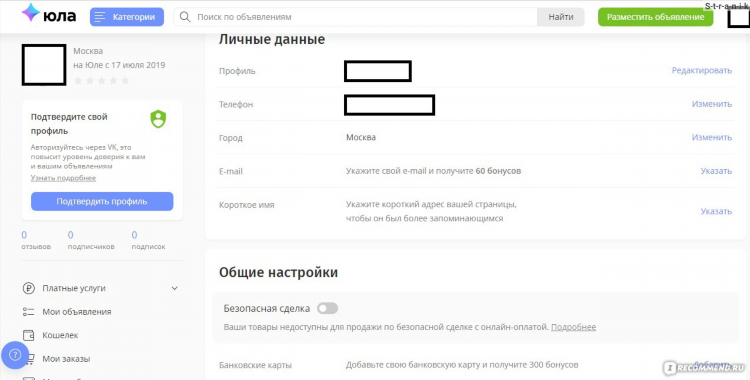The height and width of the screenshot is (380, 750).
Task: Click 'на Юле с 17 июля 2019' text
Action: (x=119, y=65)
